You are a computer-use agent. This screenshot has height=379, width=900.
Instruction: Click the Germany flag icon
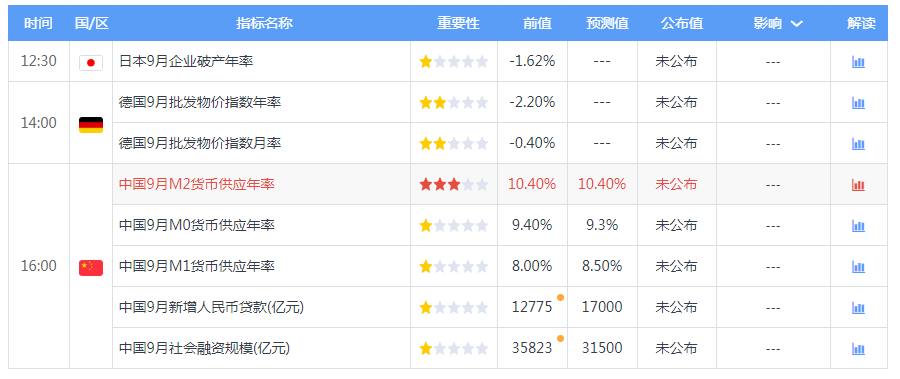click(91, 125)
